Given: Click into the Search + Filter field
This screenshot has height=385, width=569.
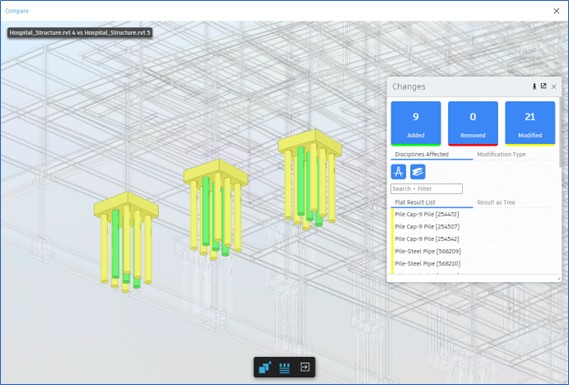Looking at the screenshot, I should [x=426, y=189].
